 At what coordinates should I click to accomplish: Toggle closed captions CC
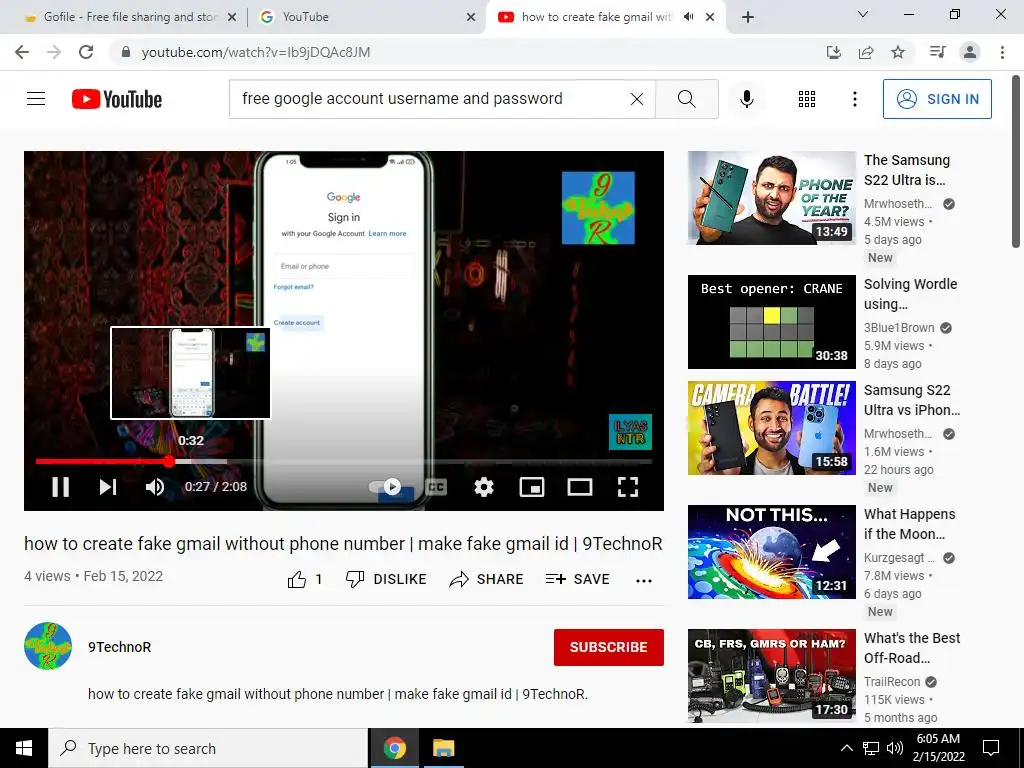(x=436, y=487)
